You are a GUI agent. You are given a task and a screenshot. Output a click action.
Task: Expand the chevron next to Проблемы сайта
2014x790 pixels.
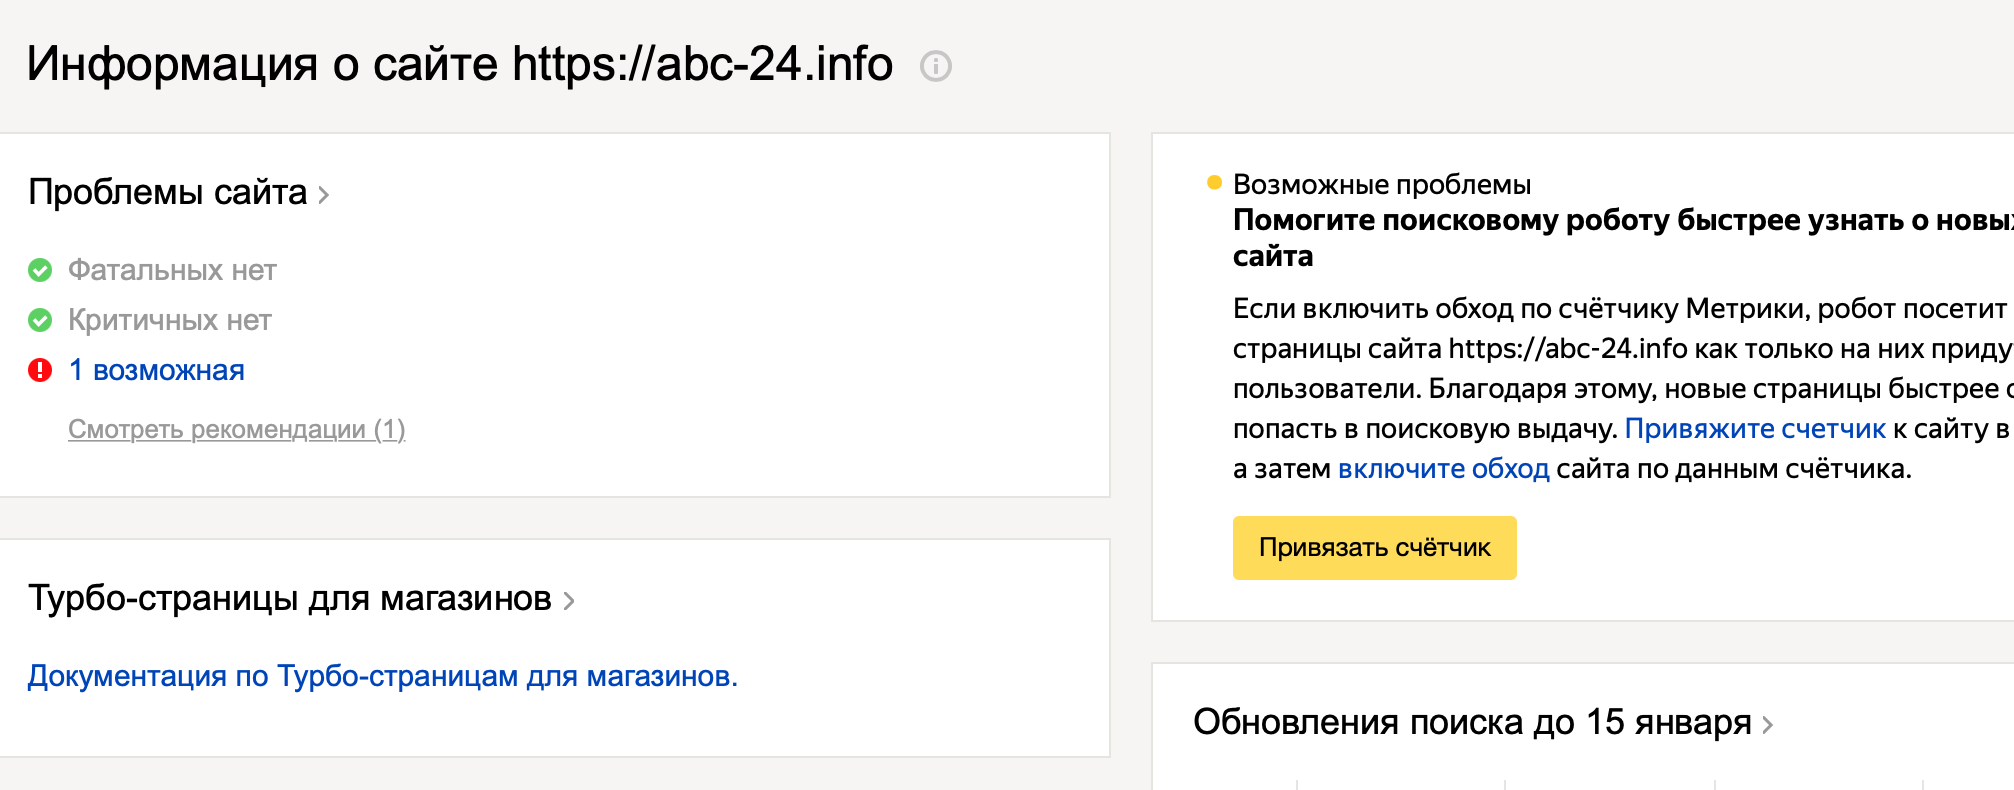tap(324, 194)
